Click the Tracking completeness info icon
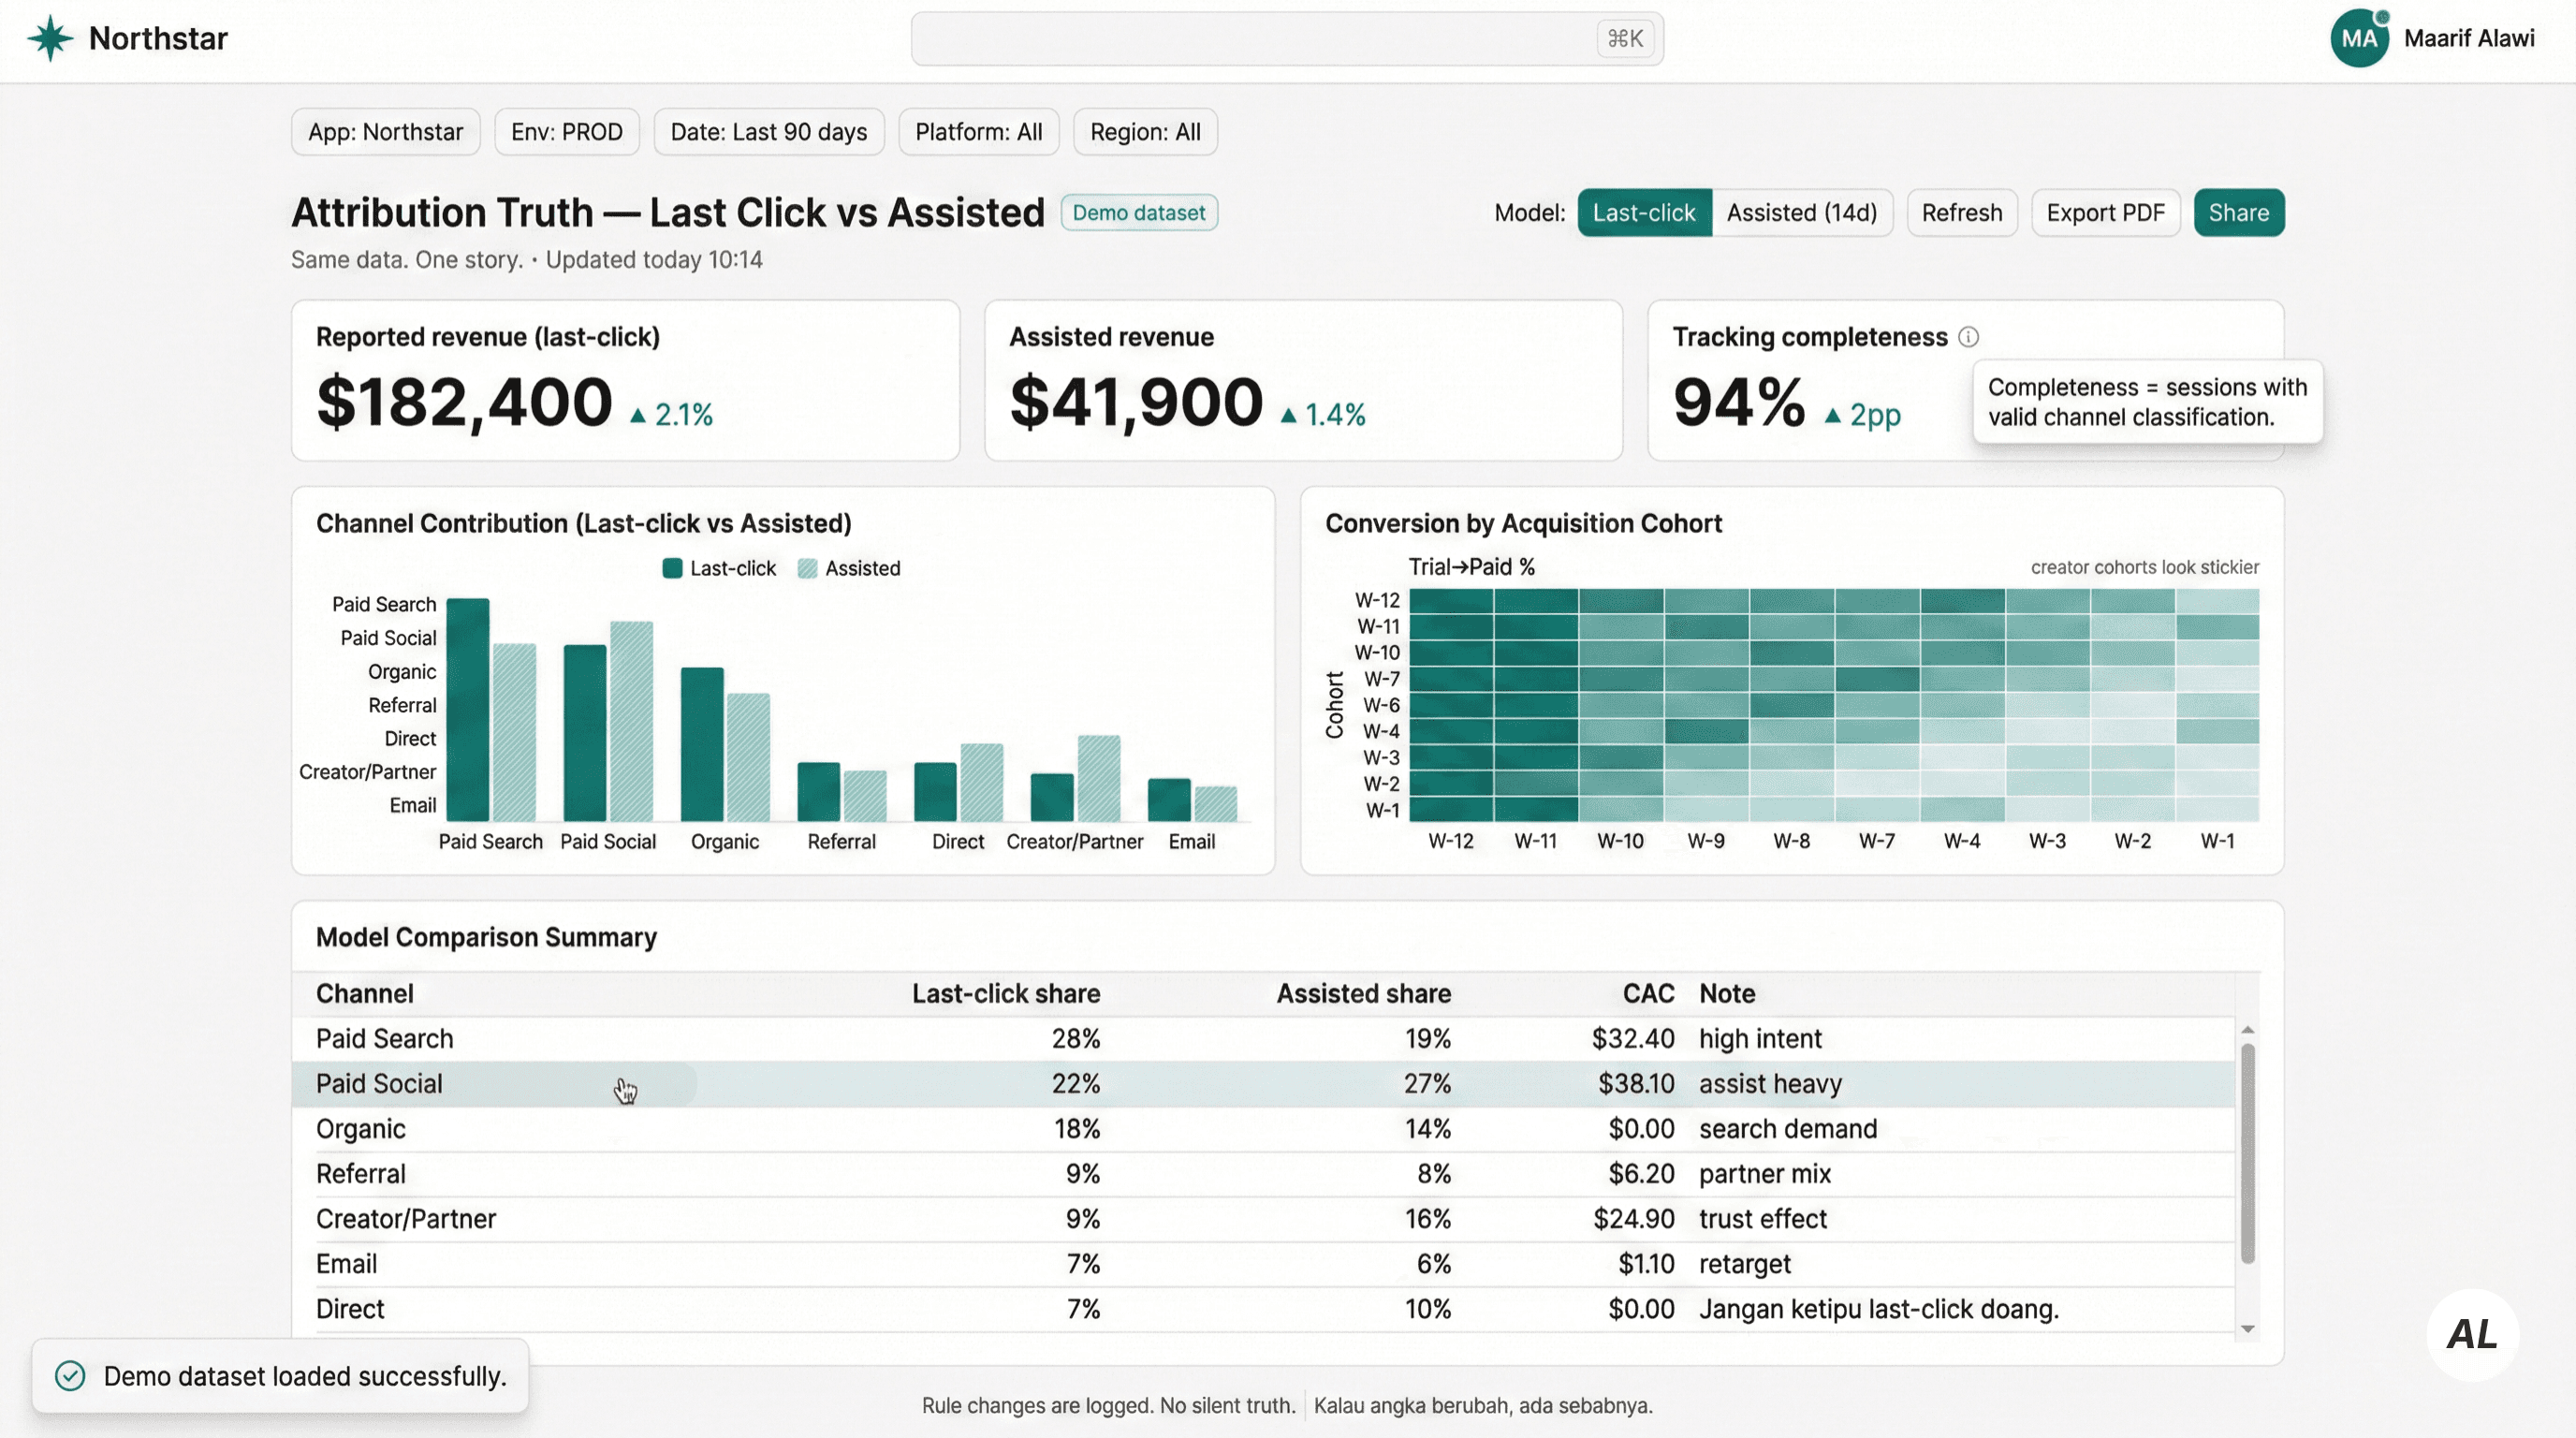This screenshot has height=1438, width=2576. click(x=1968, y=337)
